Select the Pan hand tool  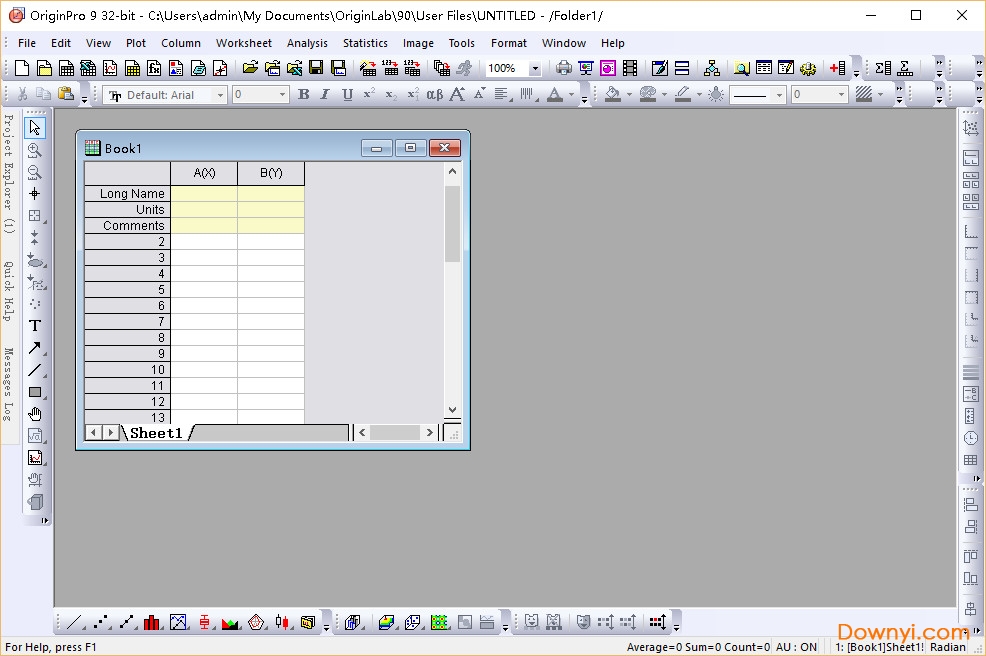pyautogui.click(x=35, y=414)
